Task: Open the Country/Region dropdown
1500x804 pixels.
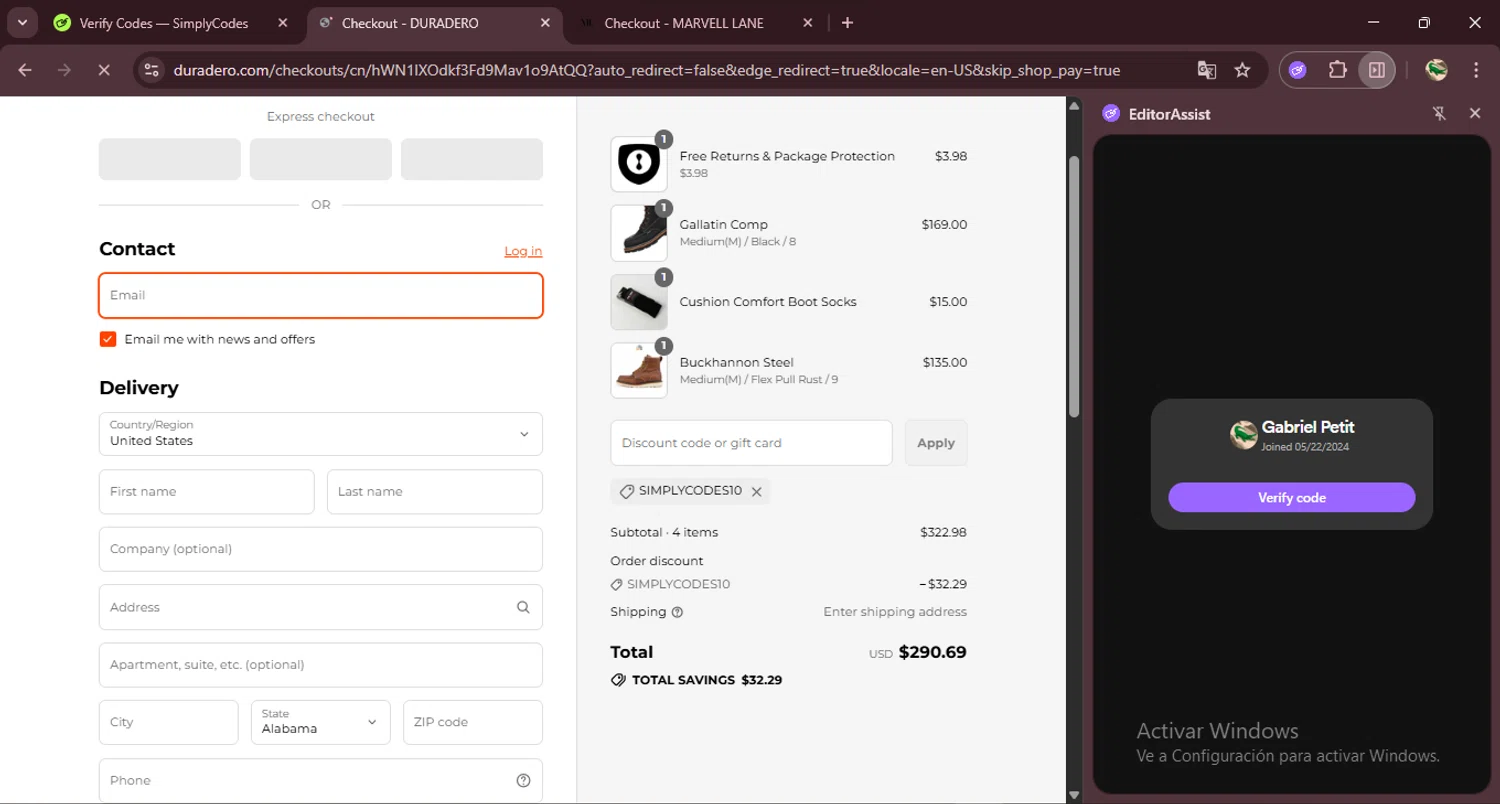Action: tap(321, 434)
